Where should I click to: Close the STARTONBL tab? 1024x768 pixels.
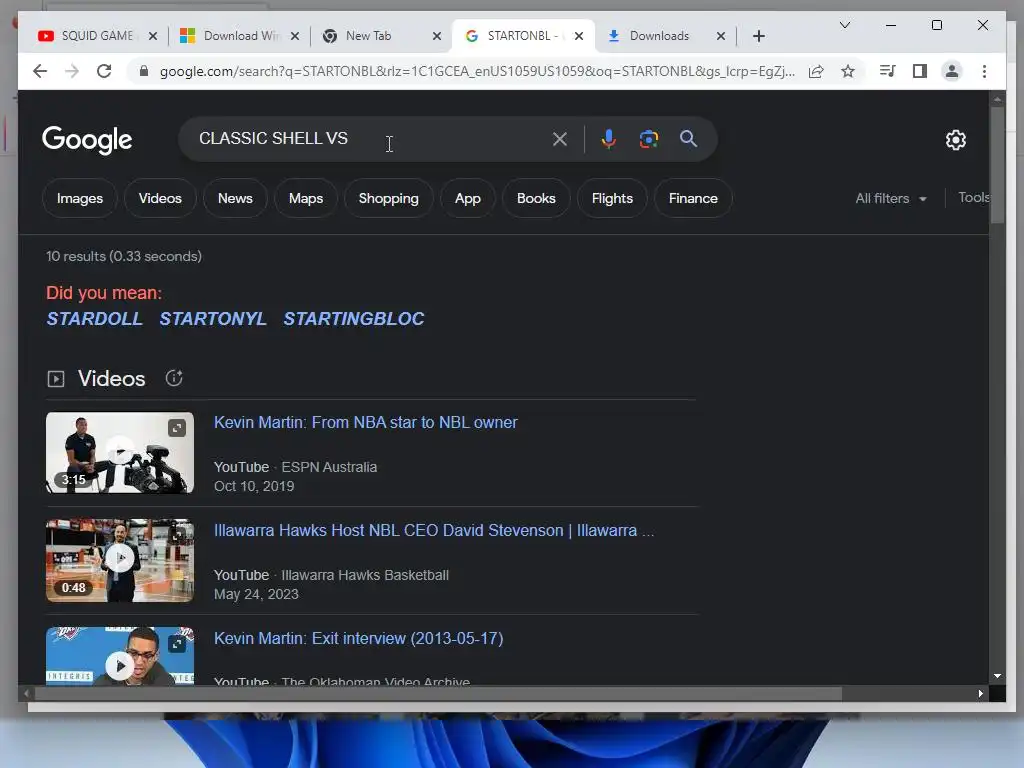[x=579, y=36]
